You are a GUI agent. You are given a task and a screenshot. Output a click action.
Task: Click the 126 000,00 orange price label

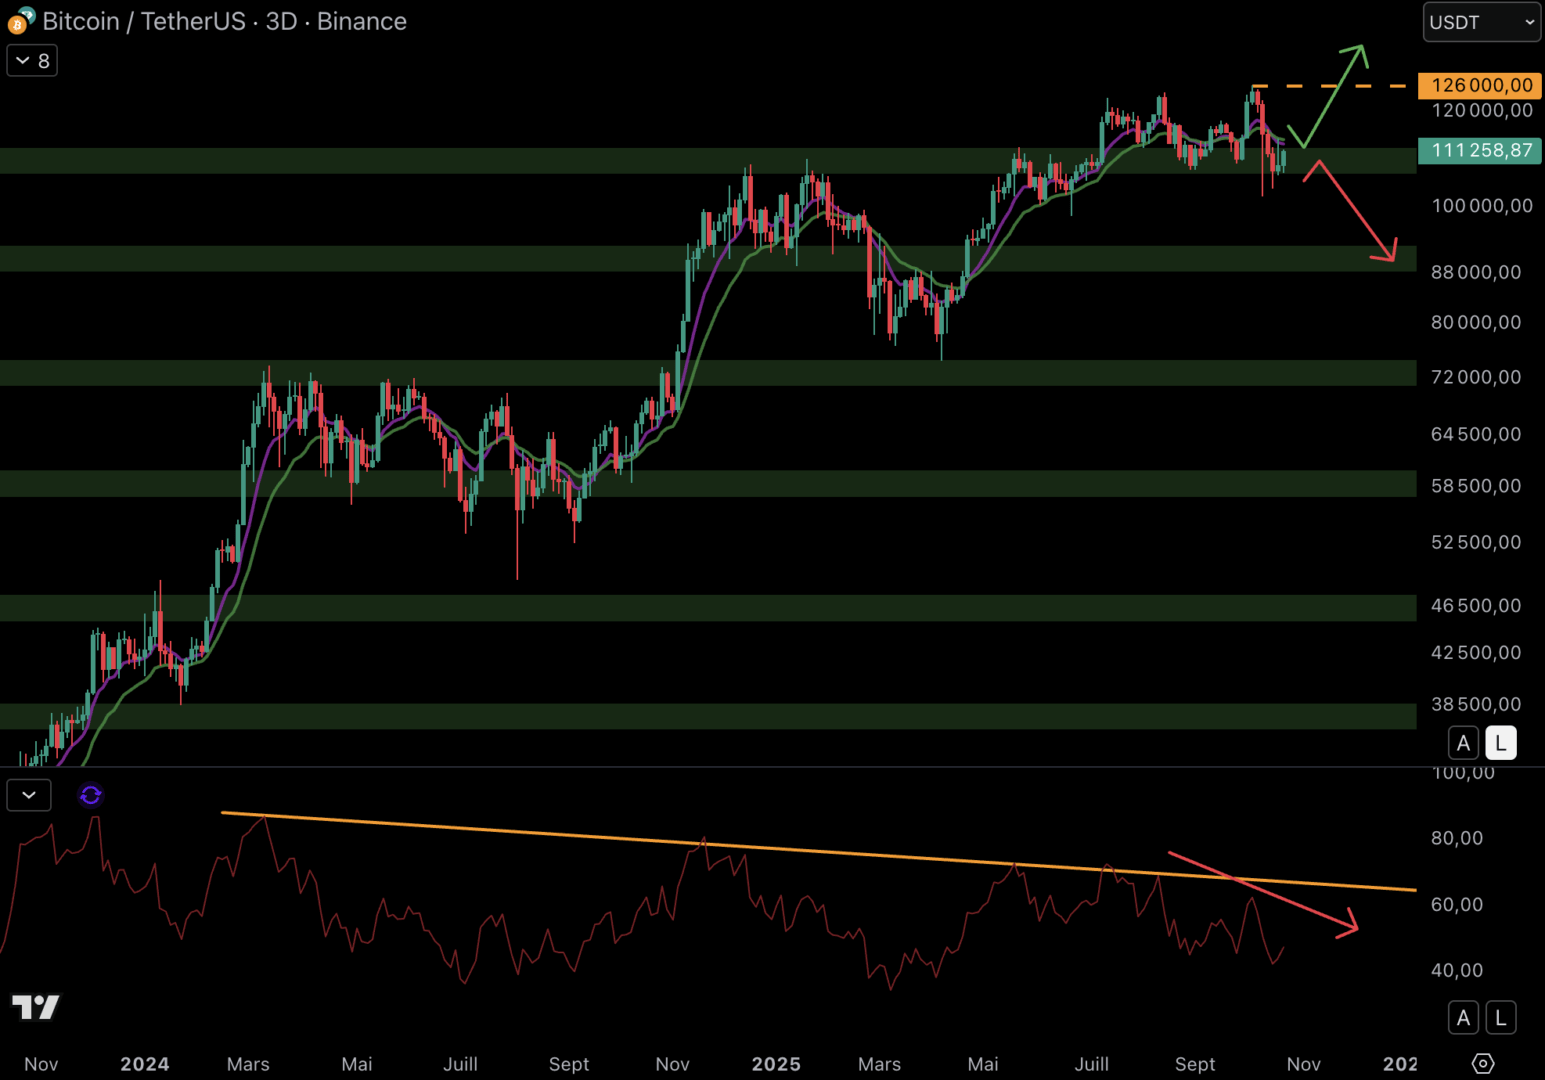[1480, 86]
